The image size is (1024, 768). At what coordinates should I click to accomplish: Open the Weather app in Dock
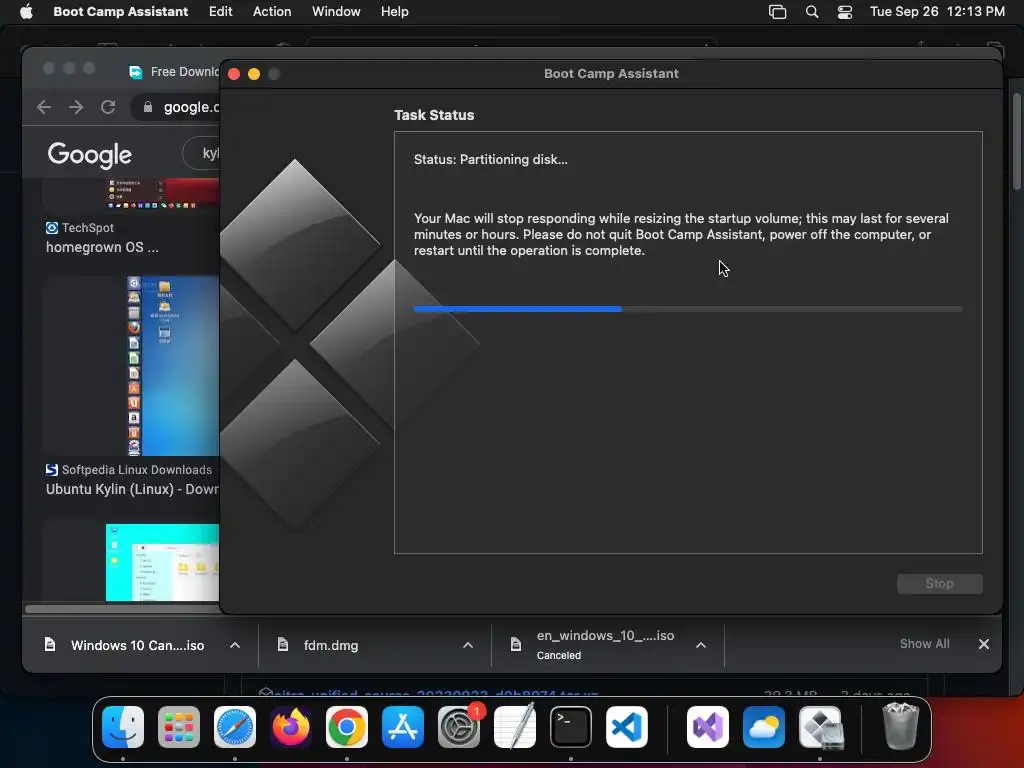(764, 727)
